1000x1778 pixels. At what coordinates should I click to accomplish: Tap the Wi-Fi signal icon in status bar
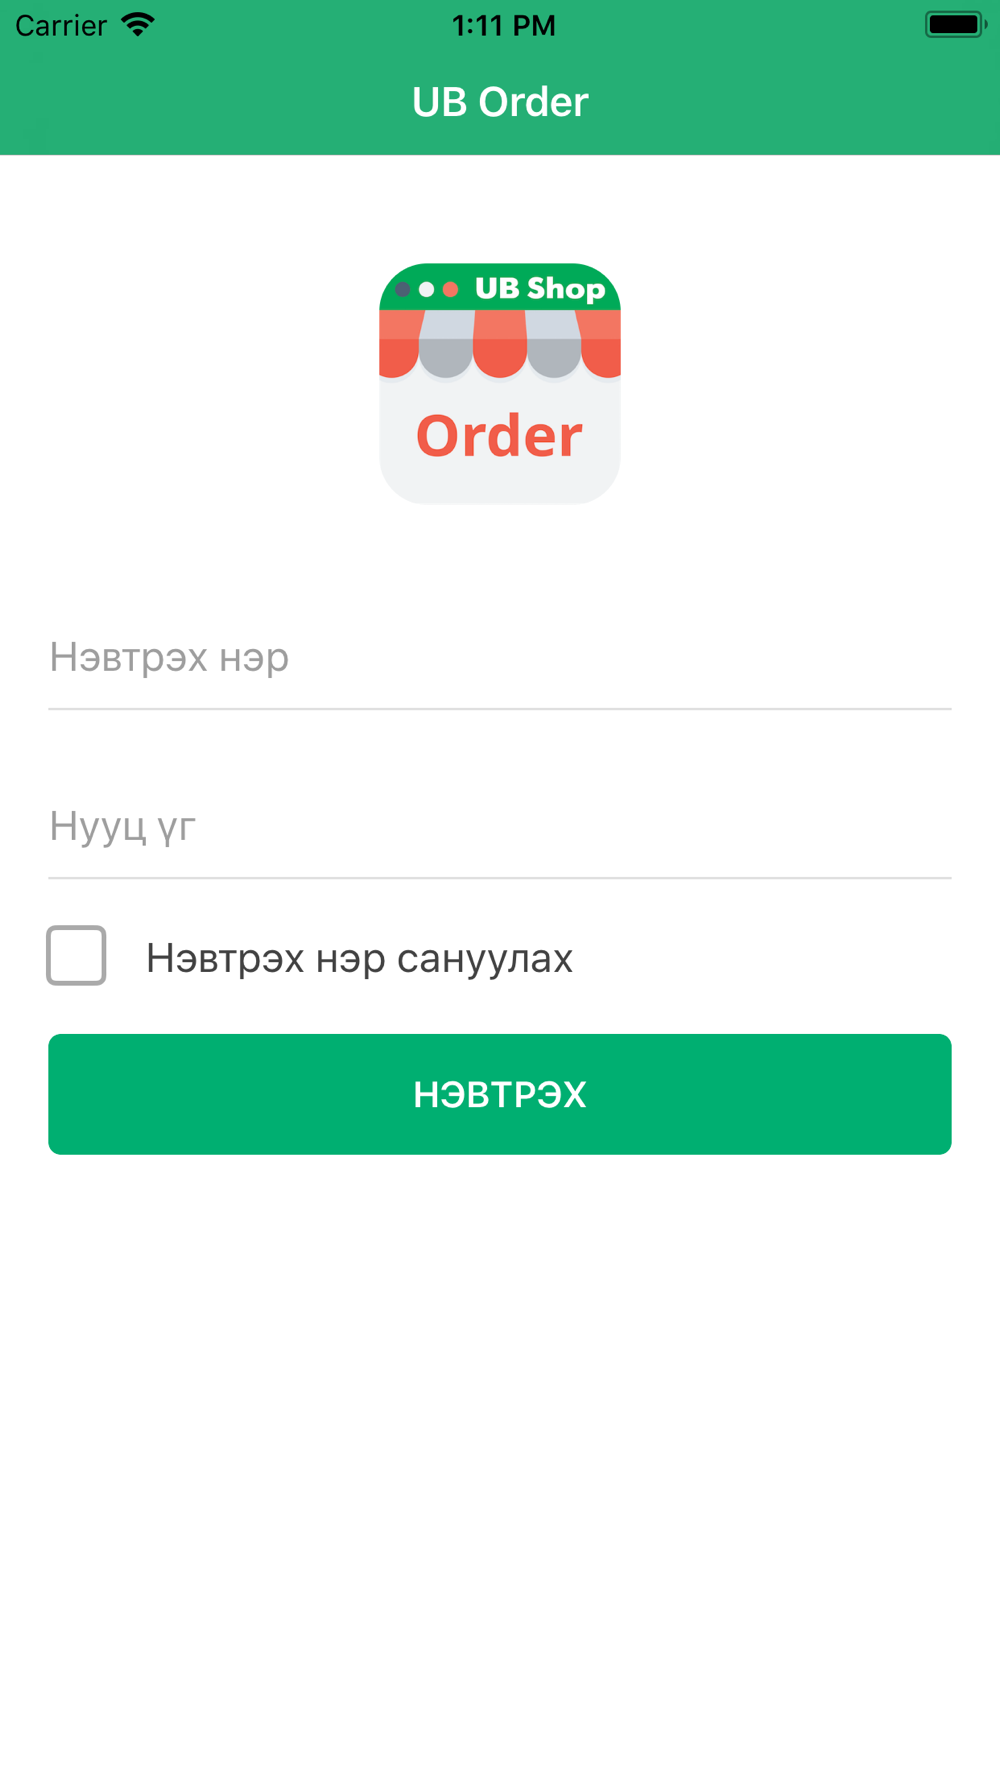click(x=138, y=25)
